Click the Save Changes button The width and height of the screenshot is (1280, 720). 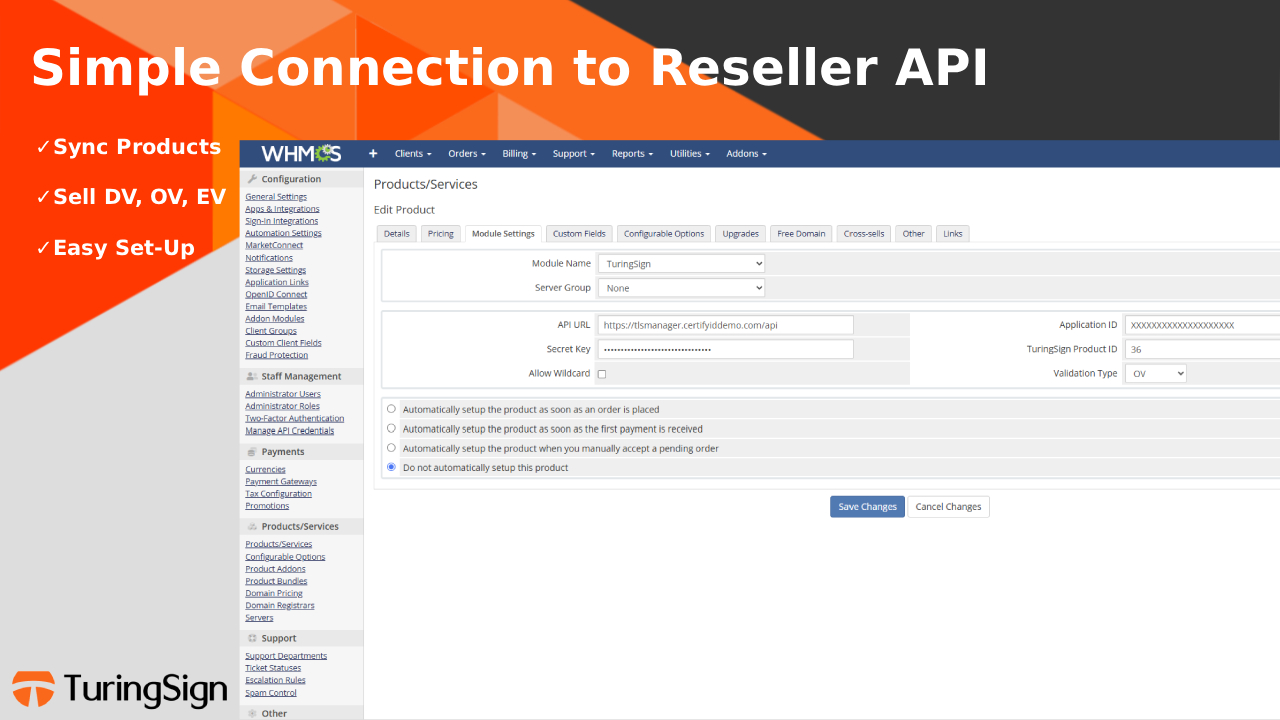pyautogui.click(x=867, y=507)
